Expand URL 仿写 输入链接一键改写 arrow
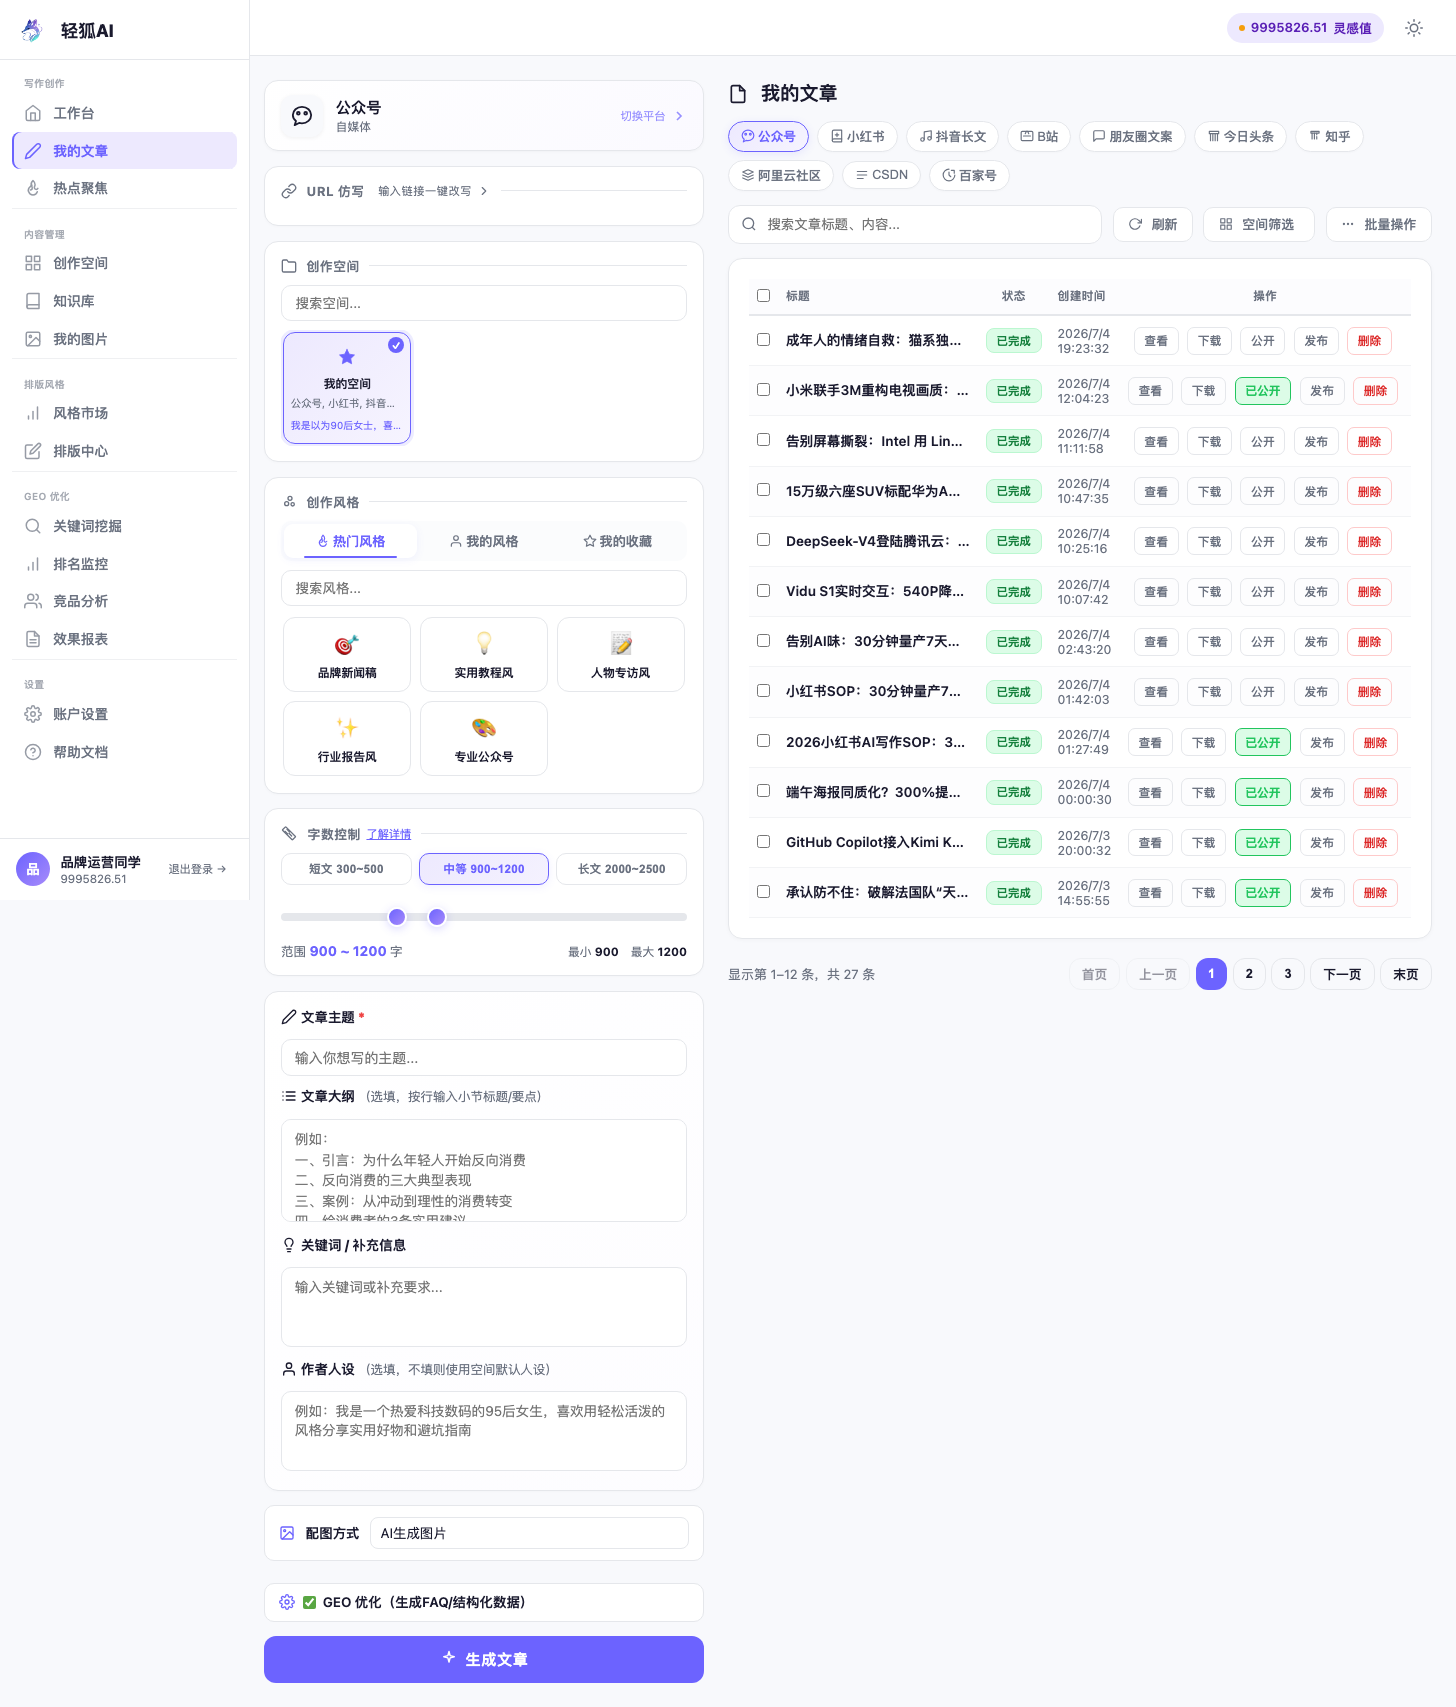This screenshot has height=1707, width=1456. (484, 191)
